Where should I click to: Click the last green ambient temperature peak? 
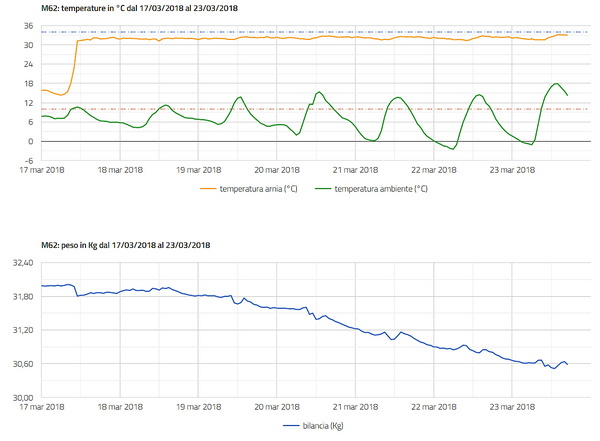(x=556, y=84)
